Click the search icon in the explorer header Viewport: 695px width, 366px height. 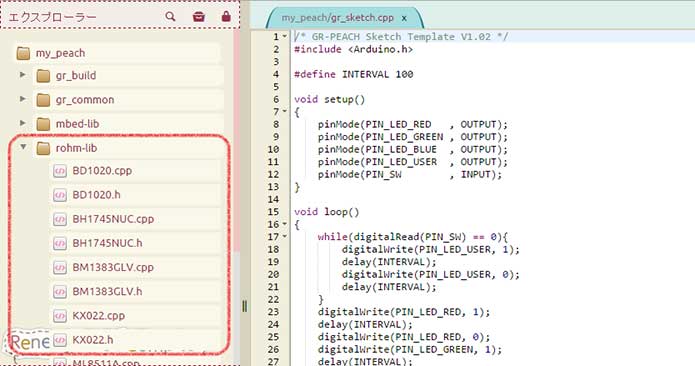click(170, 17)
